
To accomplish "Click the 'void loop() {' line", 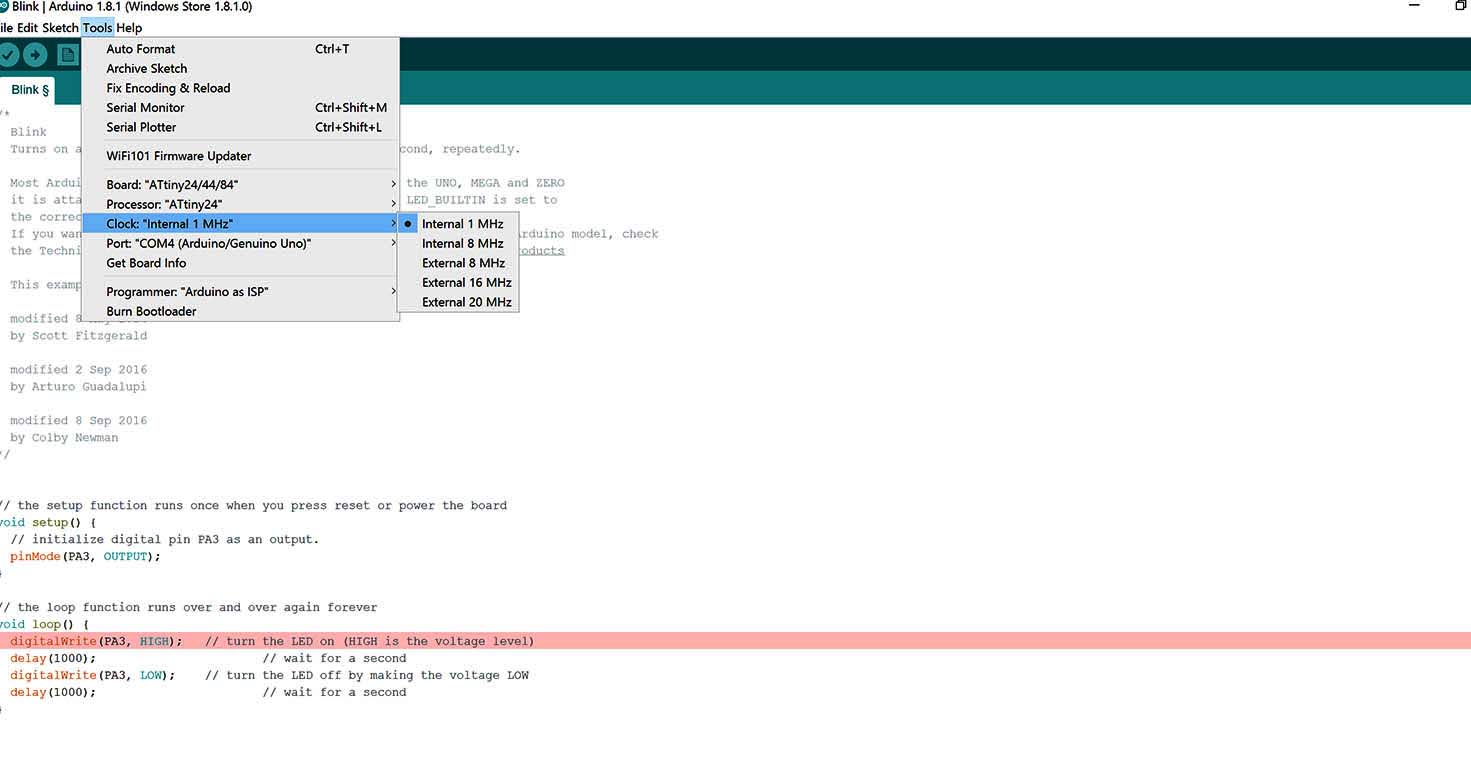I will point(44,624).
